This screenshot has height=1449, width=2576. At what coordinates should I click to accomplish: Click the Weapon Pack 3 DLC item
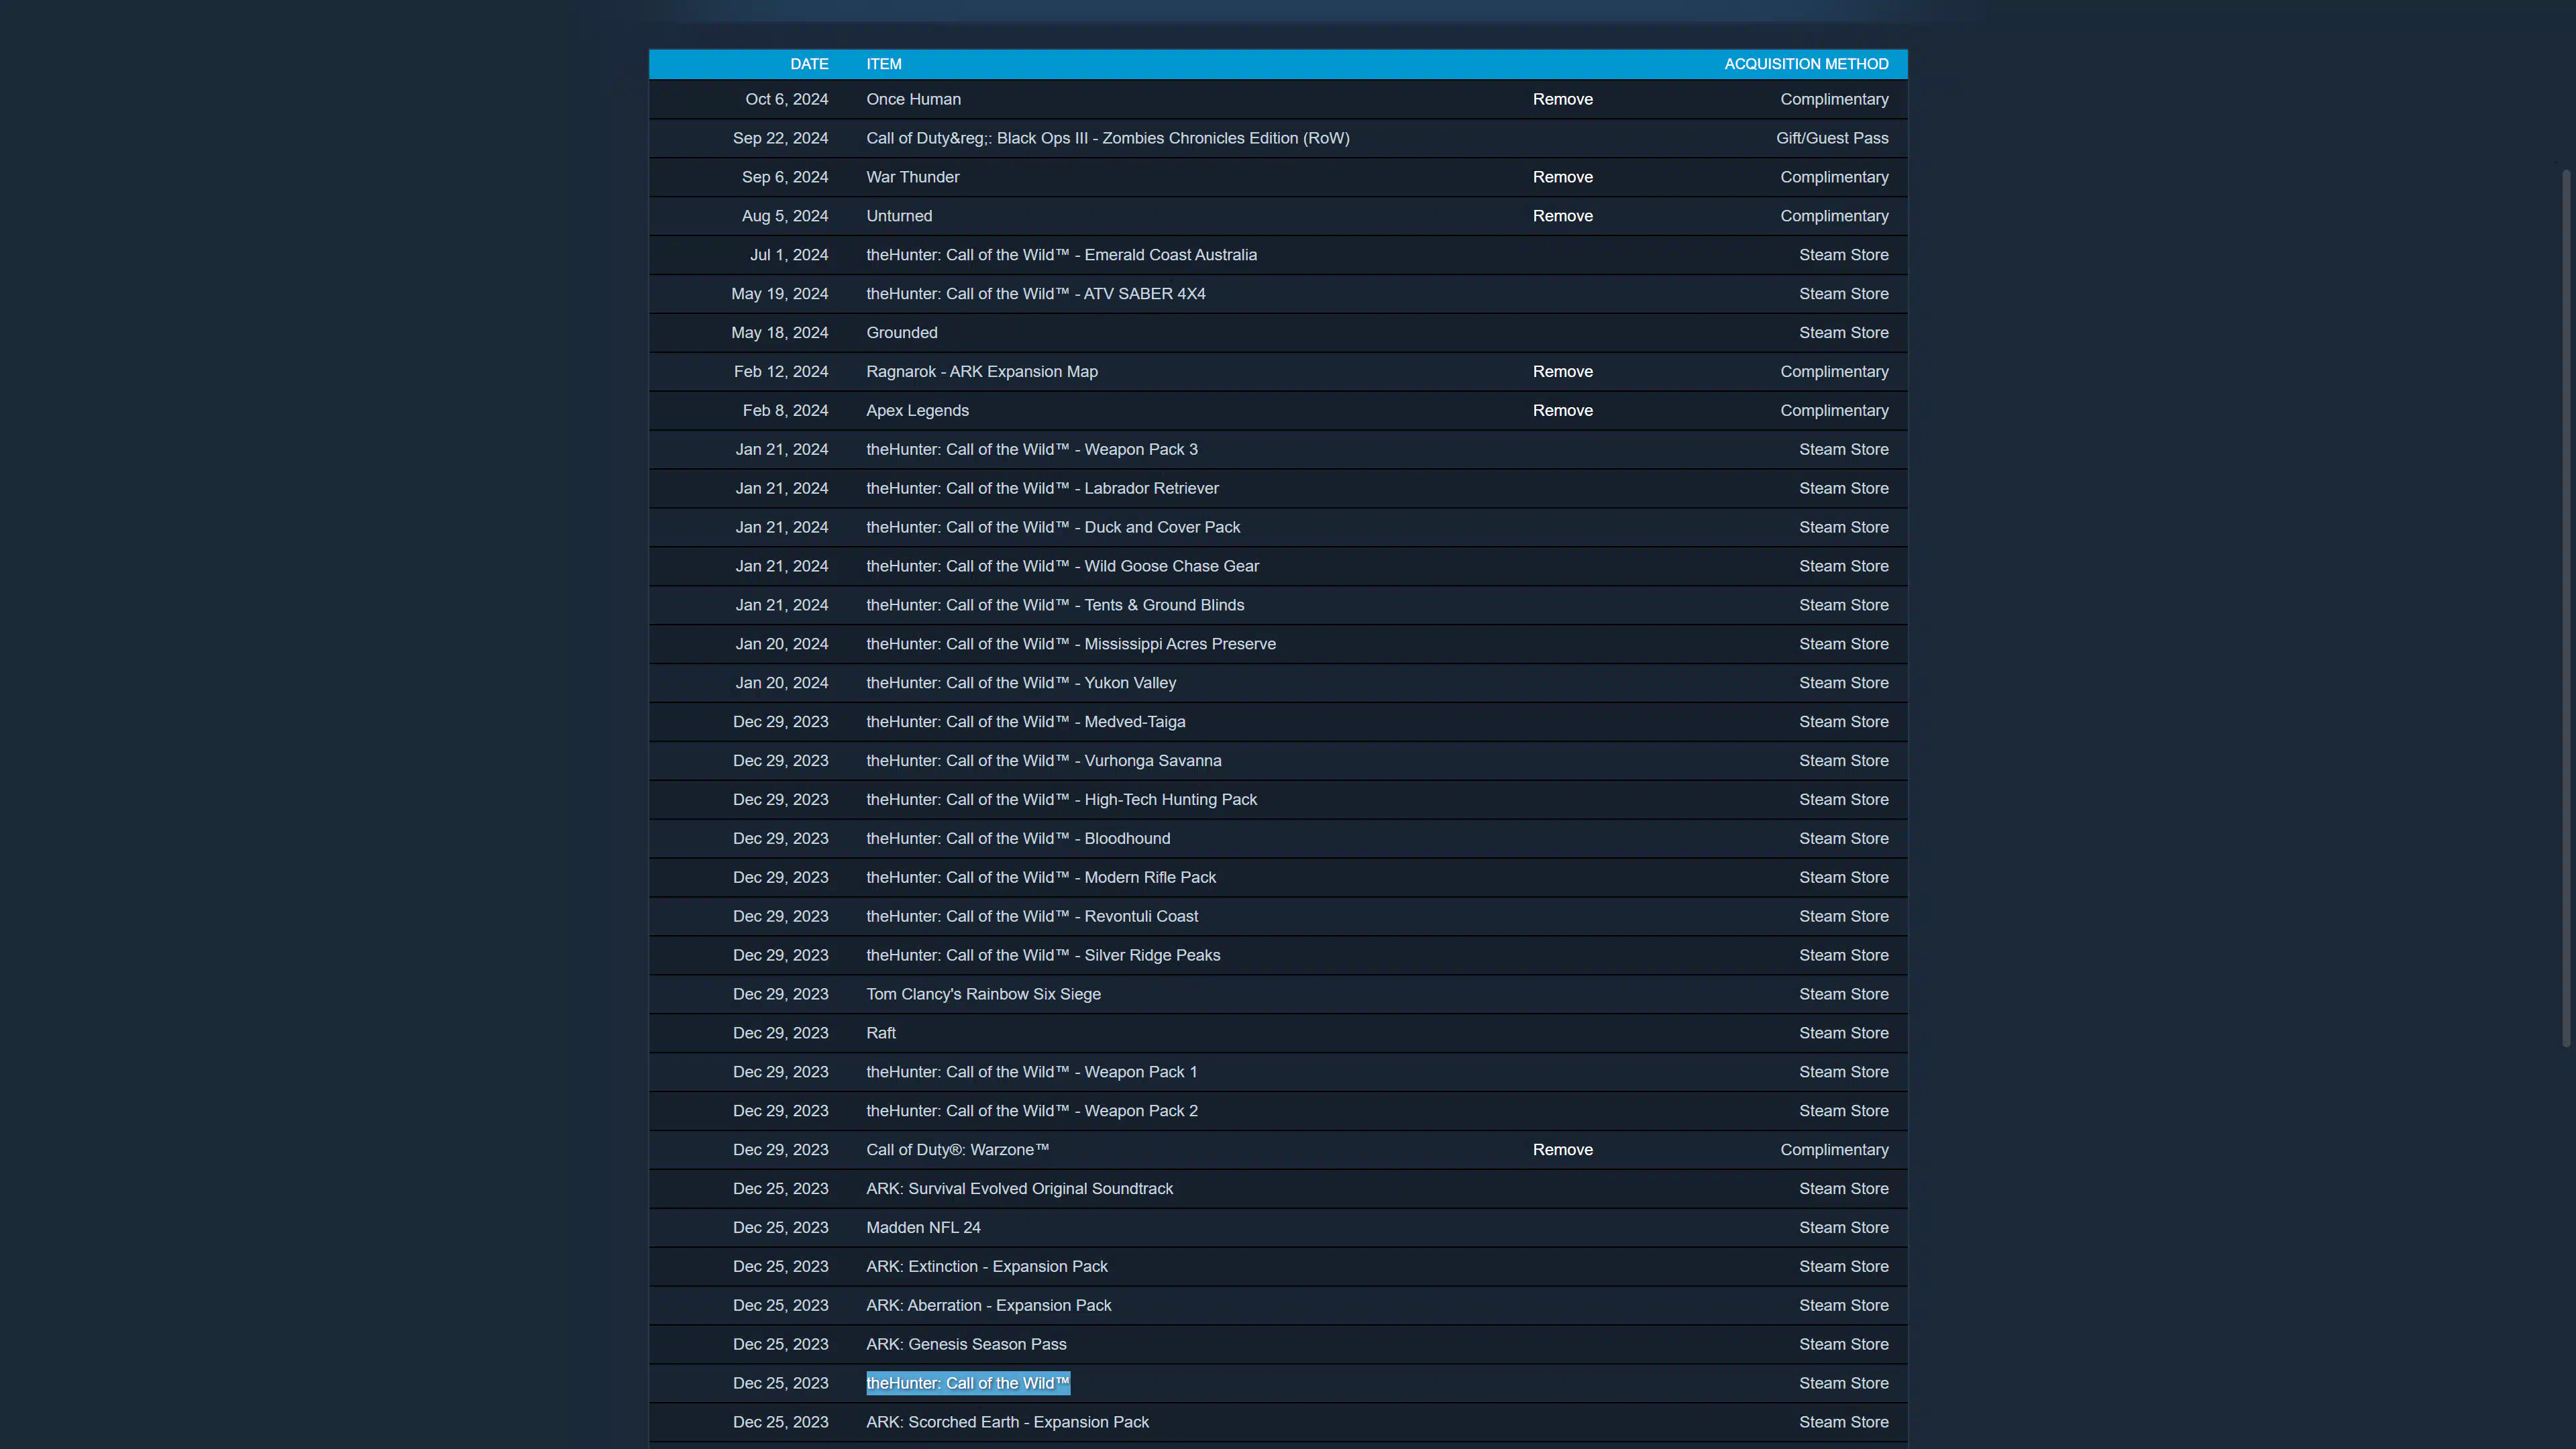[1031, 449]
